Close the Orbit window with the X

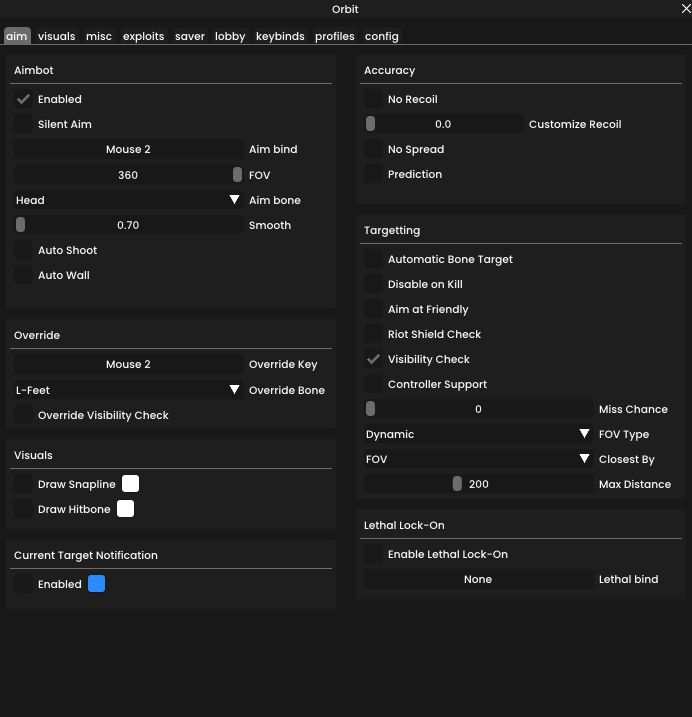point(686,9)
